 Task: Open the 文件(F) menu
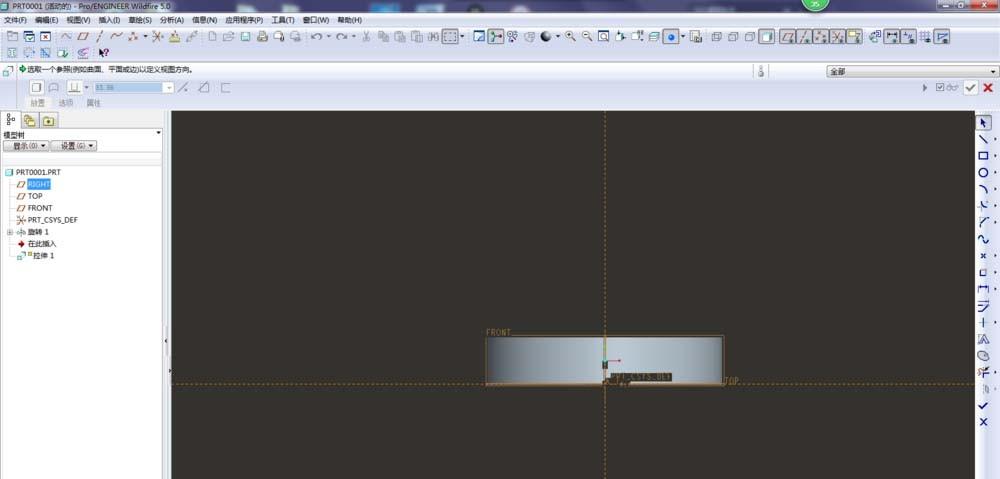click(16, 20)
